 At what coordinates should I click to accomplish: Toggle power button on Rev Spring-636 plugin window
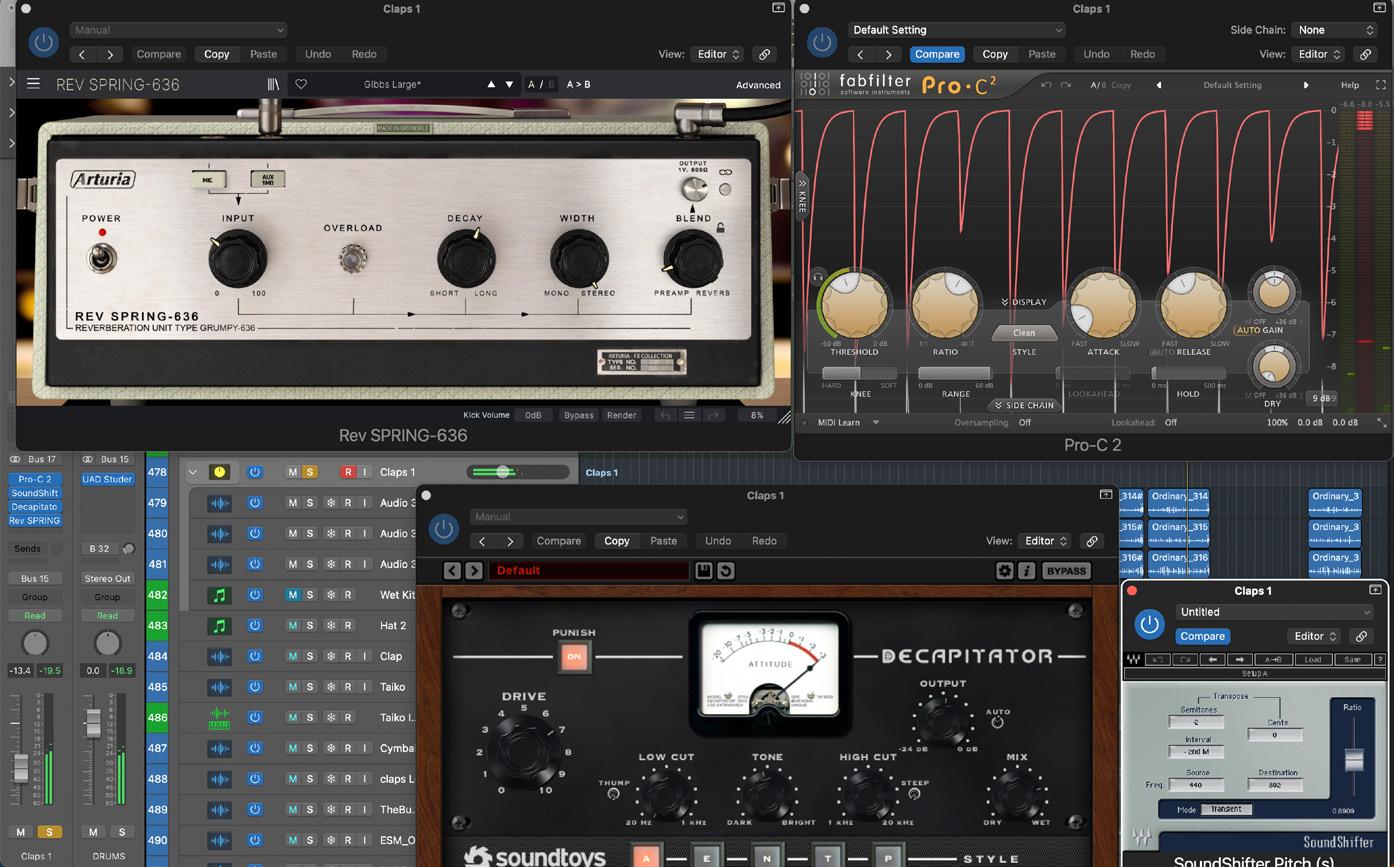point(43,42)
